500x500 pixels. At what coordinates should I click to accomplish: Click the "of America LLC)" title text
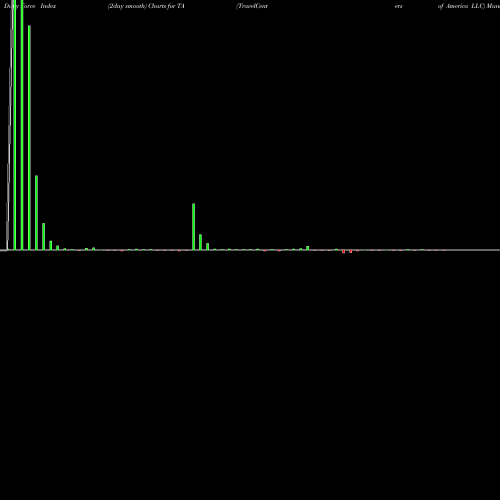461,6
